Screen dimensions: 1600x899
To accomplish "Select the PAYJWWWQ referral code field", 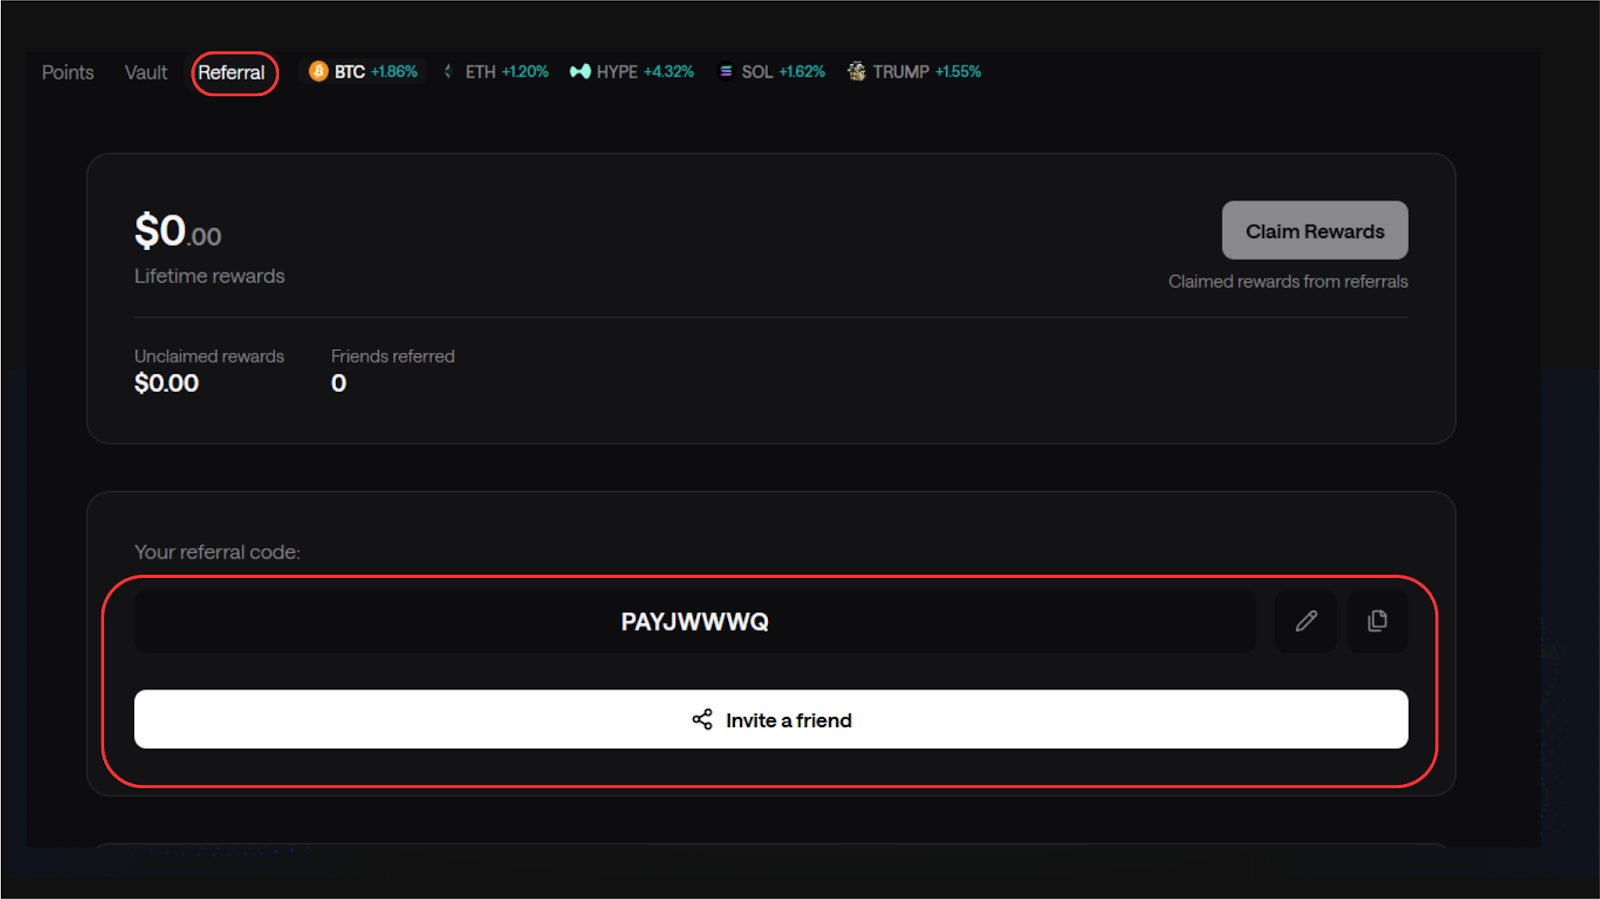I will [x=695, y=622].
